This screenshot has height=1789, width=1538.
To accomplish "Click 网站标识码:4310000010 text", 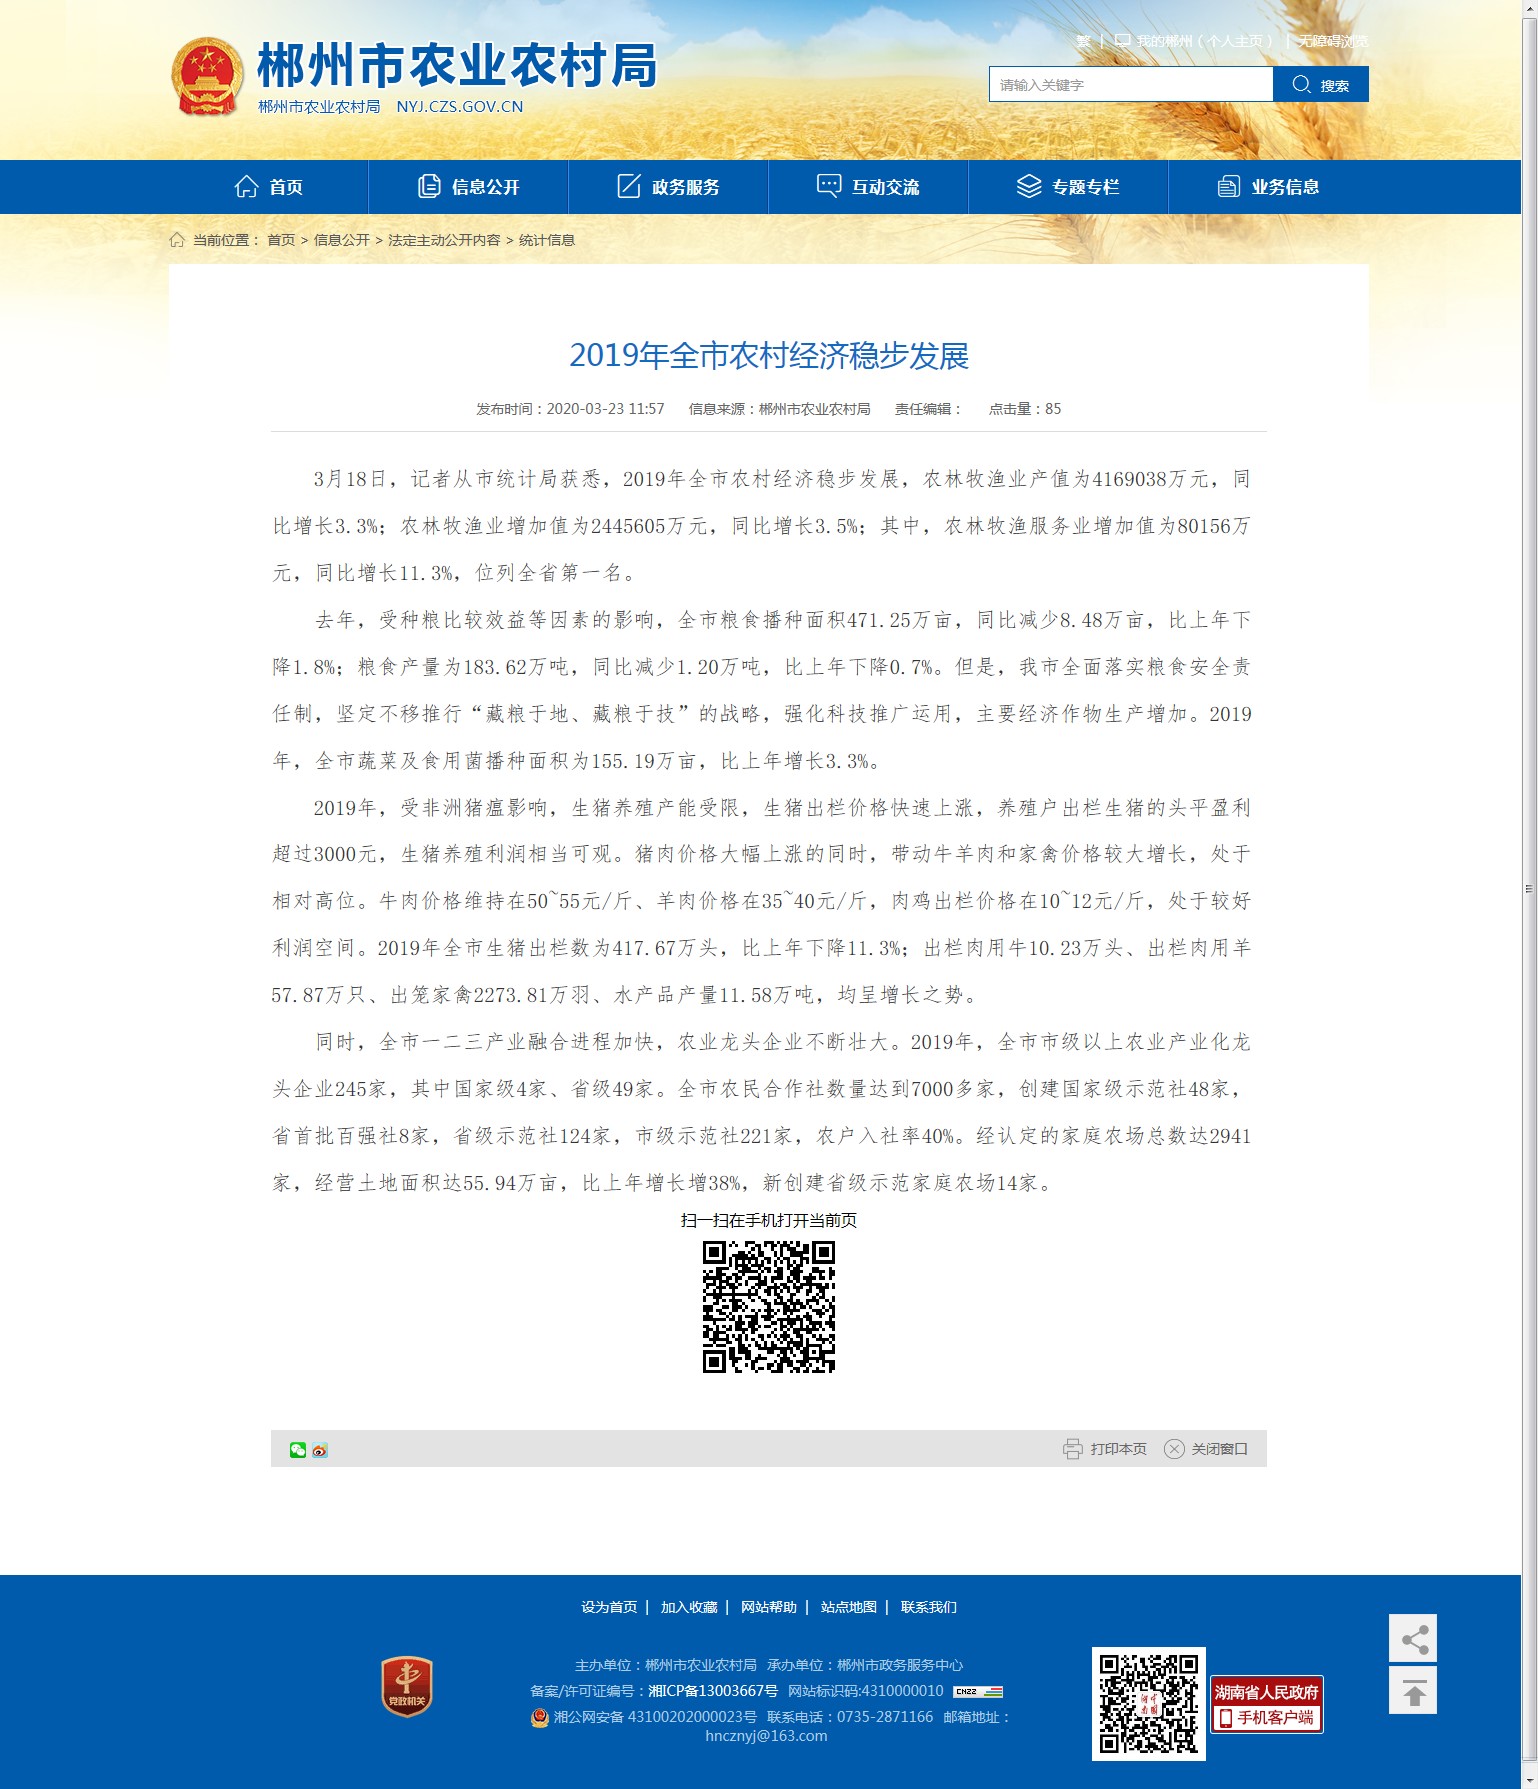I will click(866, 1691).
